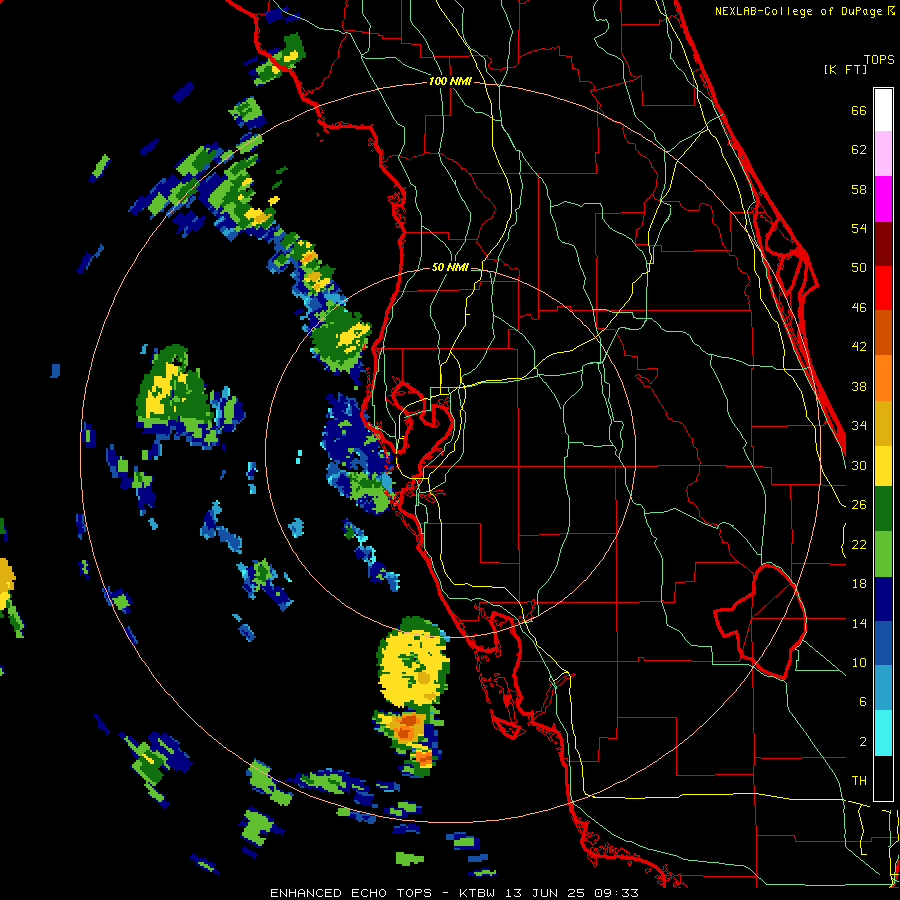Screen dimensions: 900x900
Task: Click the '30' legend value label
Action: (859, 465)
